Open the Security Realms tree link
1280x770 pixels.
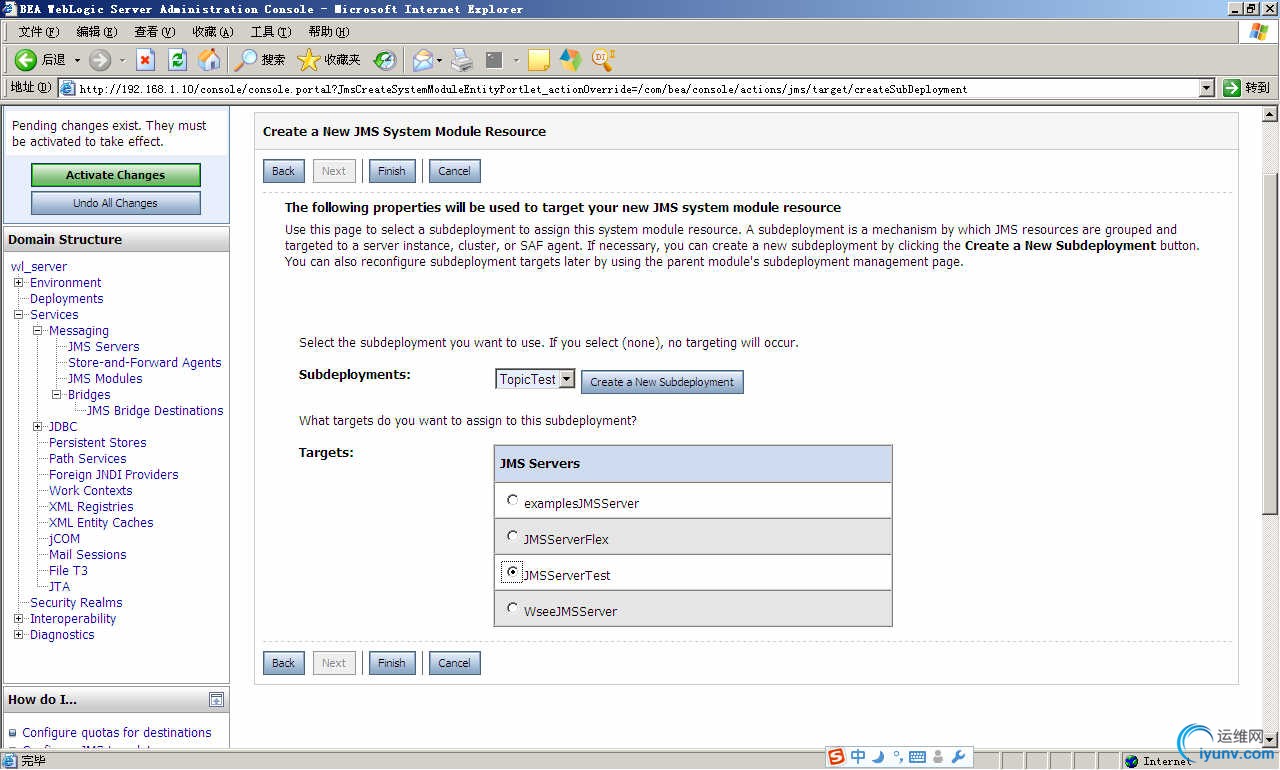tap(76, 603)
